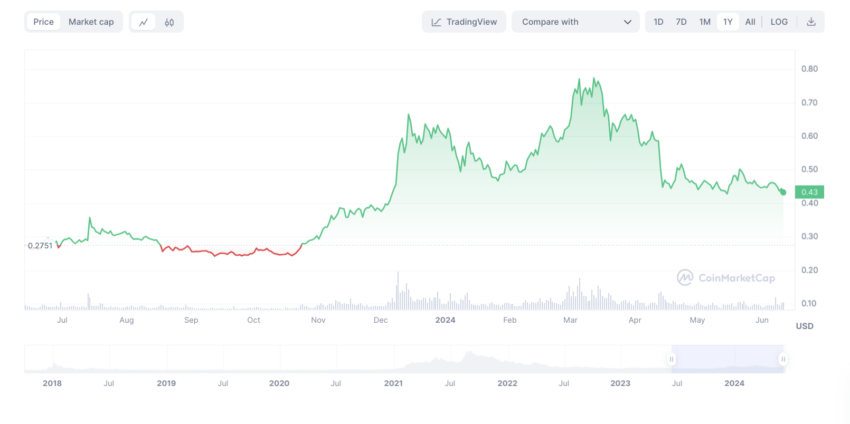Toggle LOG scale on chart

pos(779,22)
